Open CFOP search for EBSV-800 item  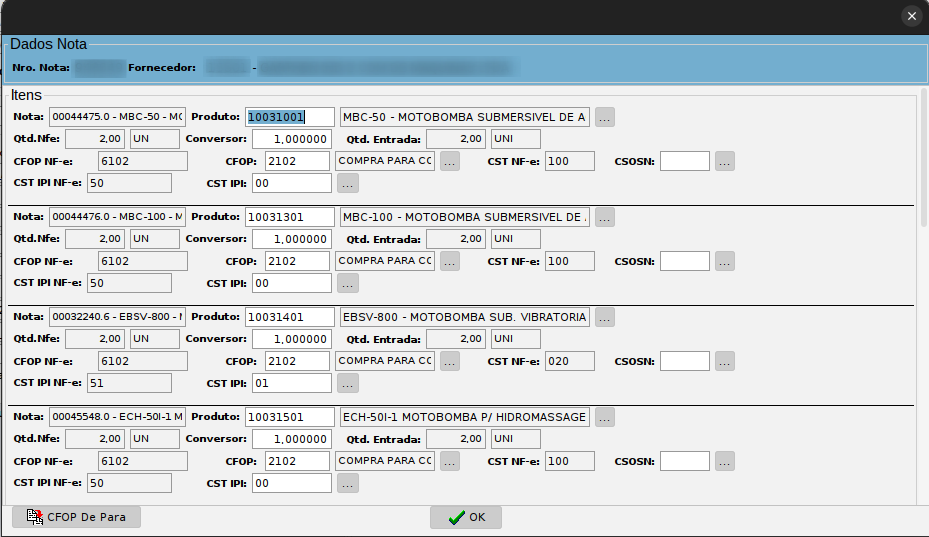pyautogui.click(x=449, y=361)
